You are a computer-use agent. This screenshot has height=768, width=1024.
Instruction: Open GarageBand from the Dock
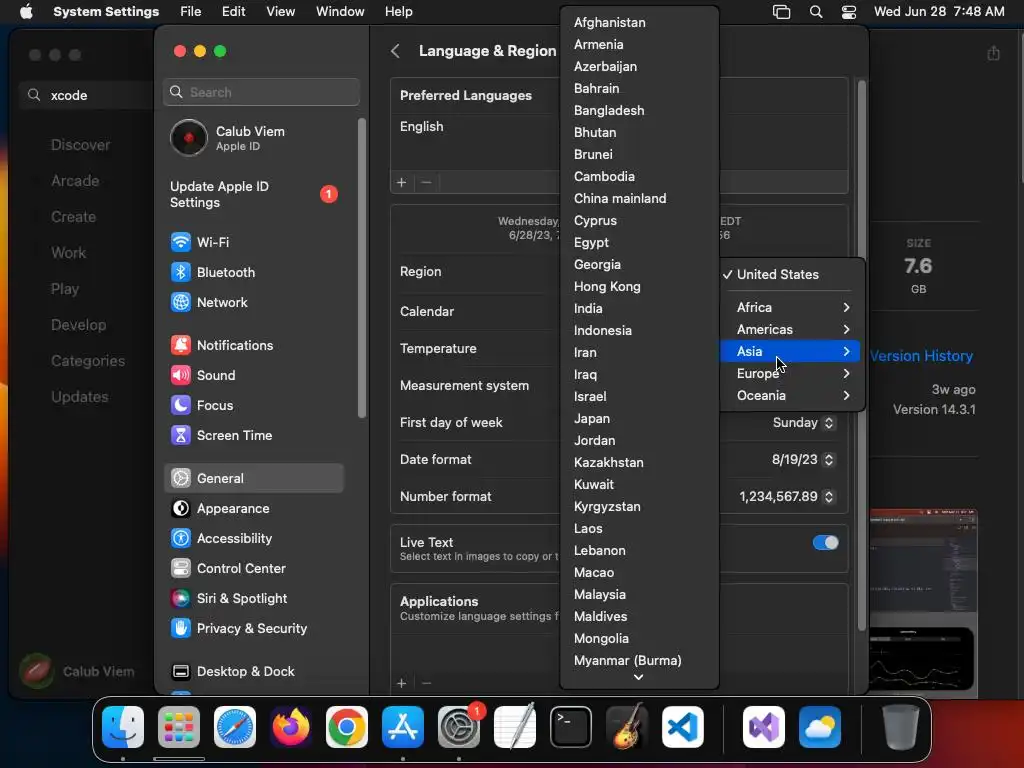(627, 727)
